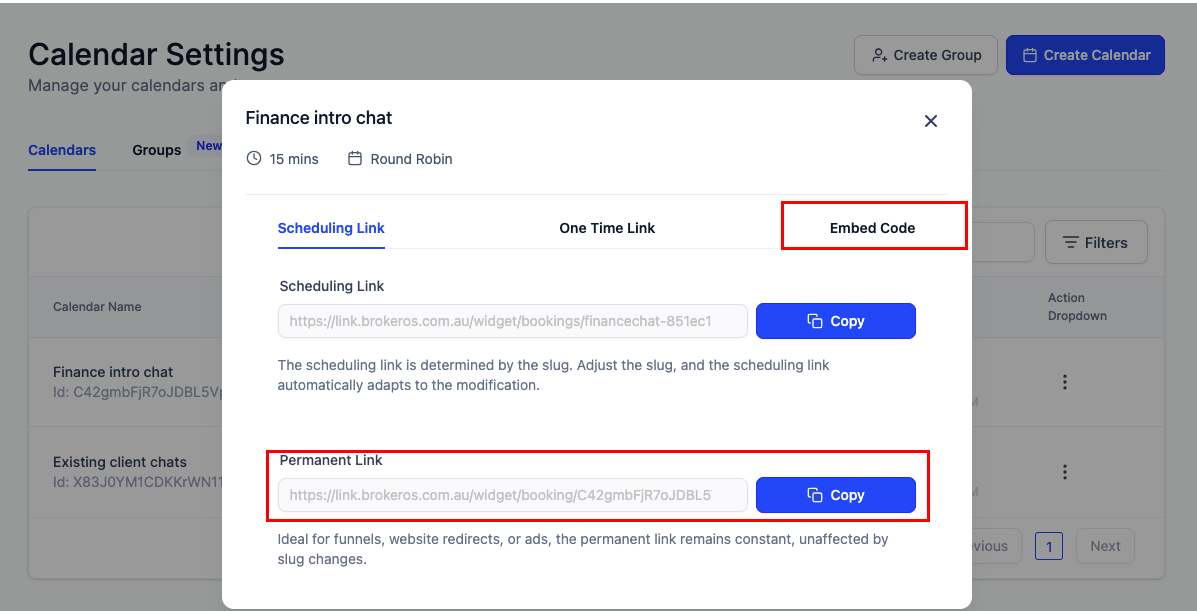Screen dimensions: 1197x611
Task: Click the Permanent Link URL field
Action: pyautogui.click(x=512, y=495)
